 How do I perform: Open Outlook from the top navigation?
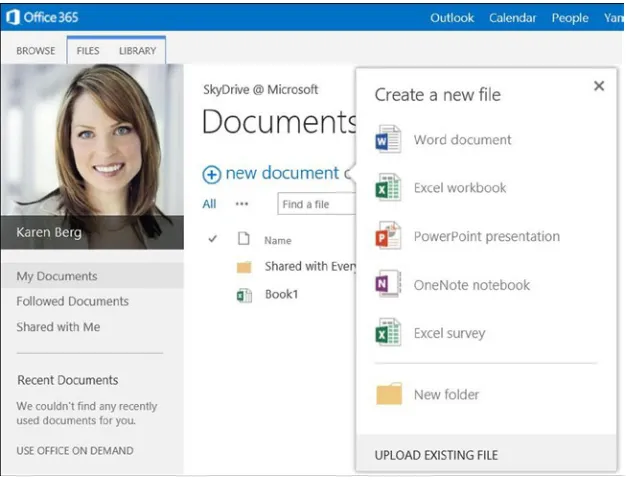452,18
